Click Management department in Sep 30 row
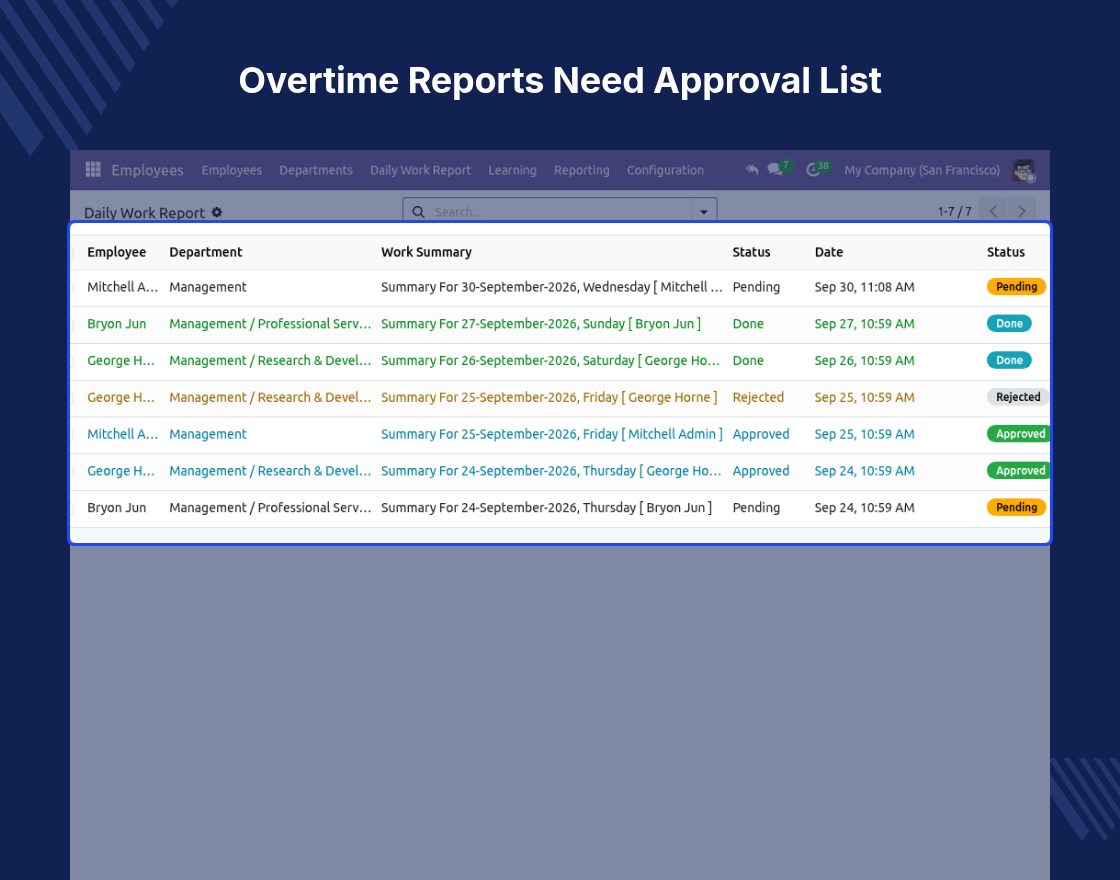Screen dimensions: 1120x880 [208, 287]
